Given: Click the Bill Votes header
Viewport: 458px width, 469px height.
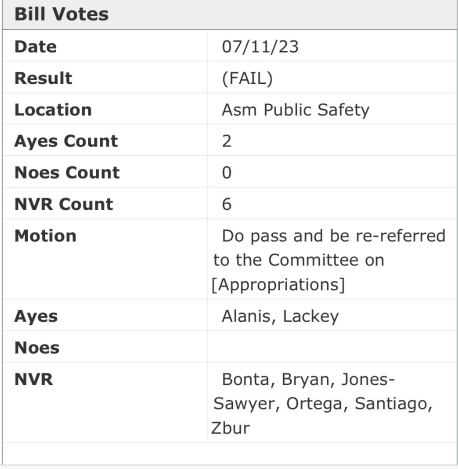Looking at the screenshot, I should [x=62, y=14].
